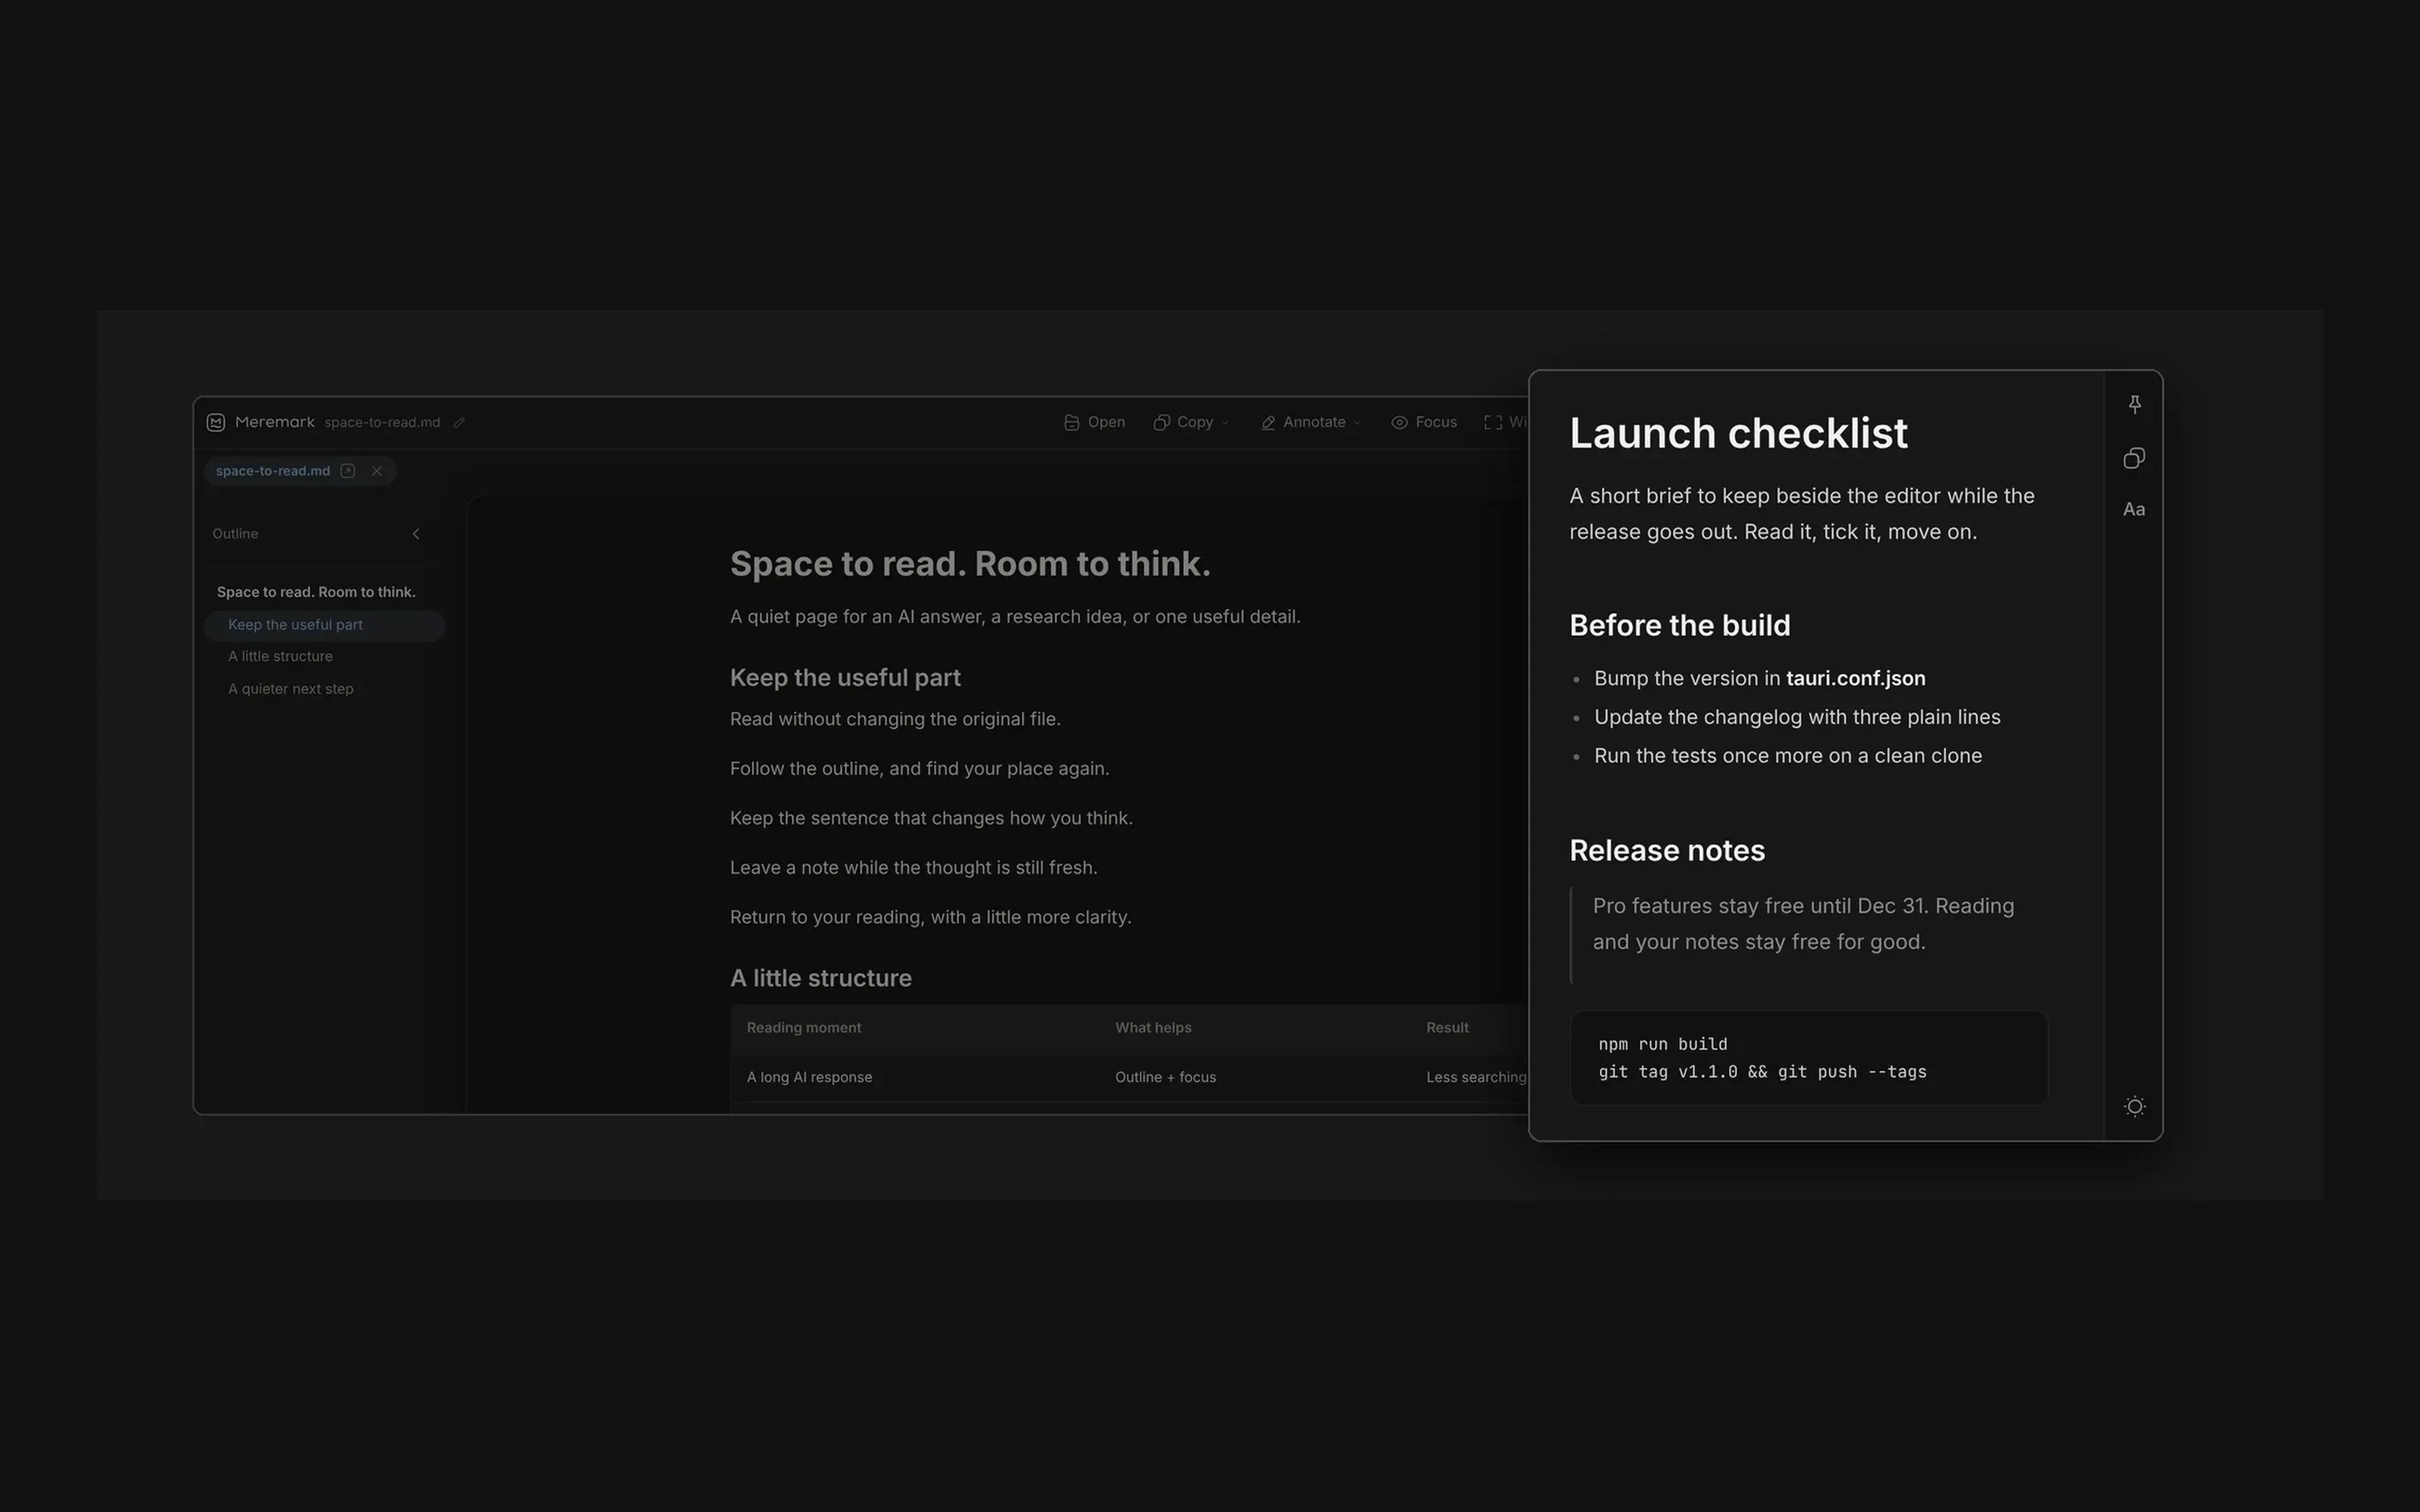
Task: Click the copy icon in the Launch checklist sidebar
Action: [2134, 458]
